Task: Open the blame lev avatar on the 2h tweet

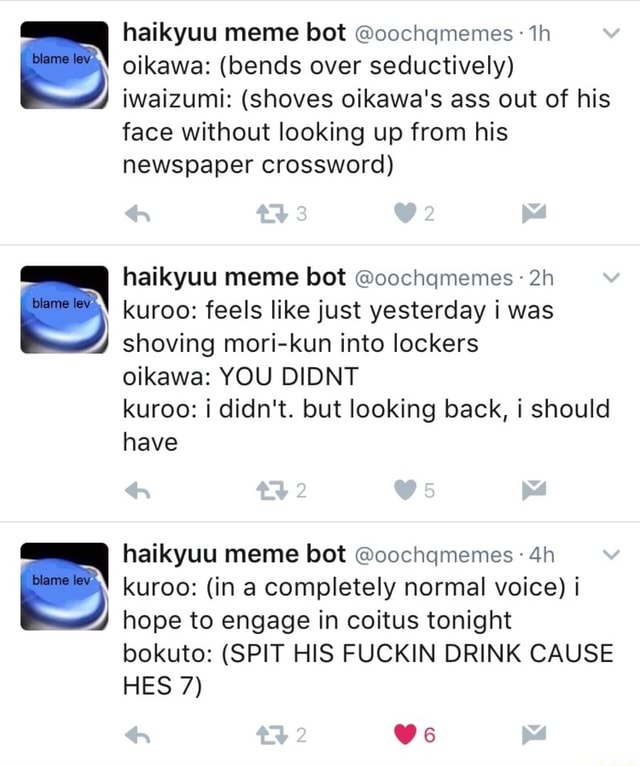Action: 64,309
